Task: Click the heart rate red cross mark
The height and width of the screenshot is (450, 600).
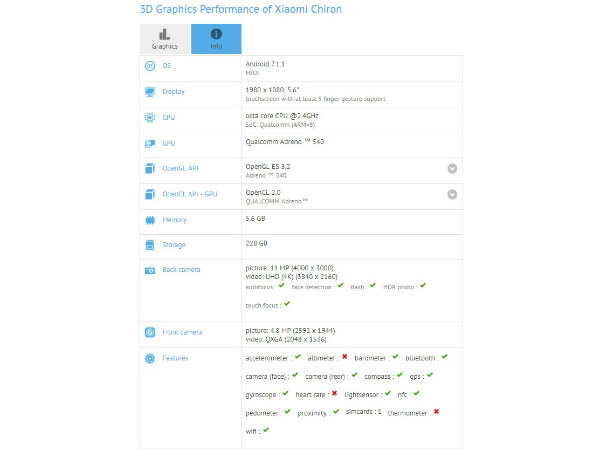Action: point(334,393)
